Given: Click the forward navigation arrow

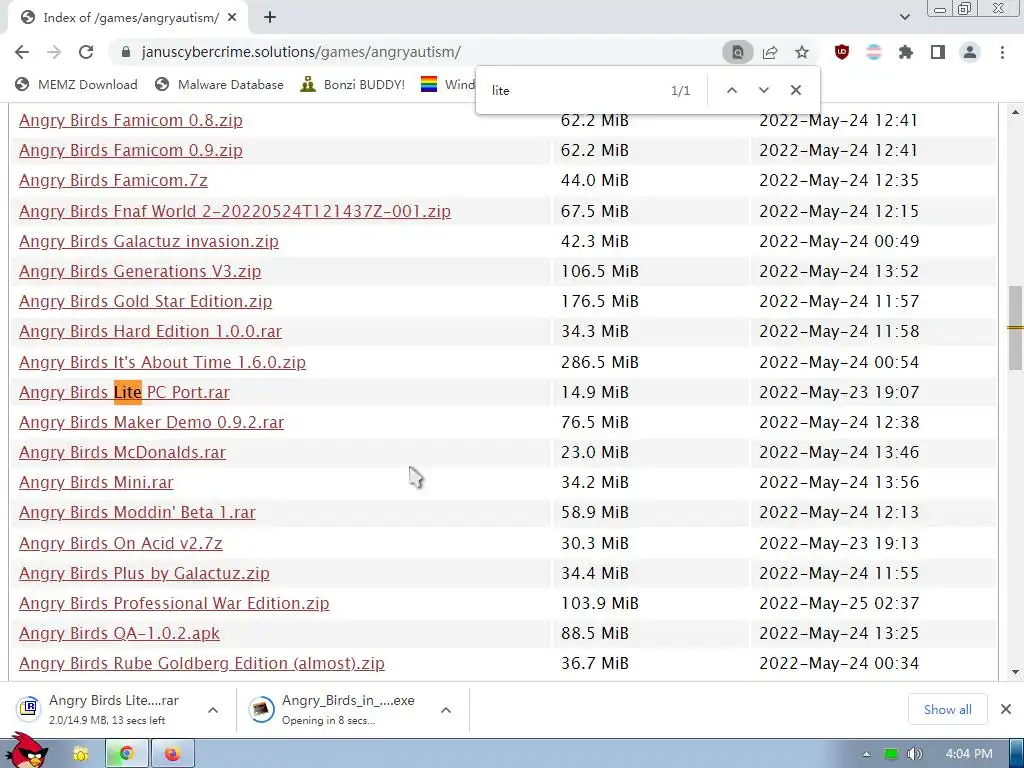Looking at the screenshot, I should (54, 52).
